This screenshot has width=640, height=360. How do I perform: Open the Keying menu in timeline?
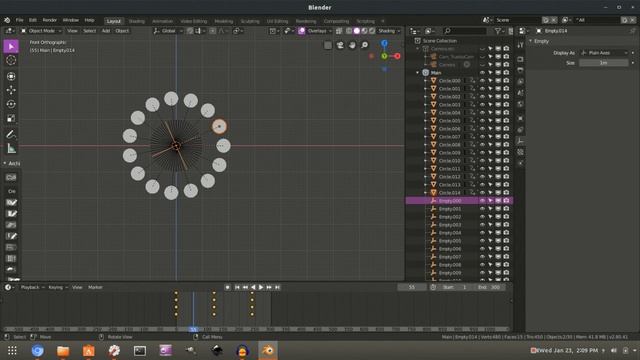click(x=58, y=287)
